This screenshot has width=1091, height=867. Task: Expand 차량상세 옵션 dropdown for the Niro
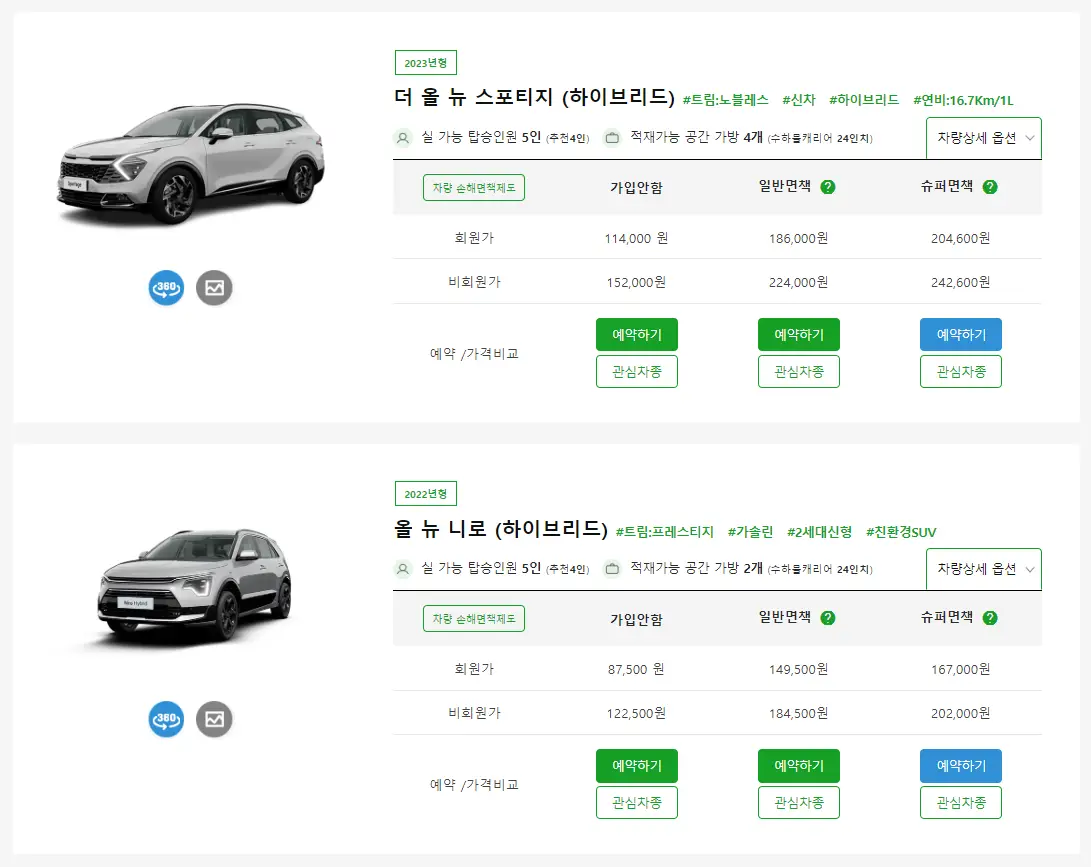point(983,568)
